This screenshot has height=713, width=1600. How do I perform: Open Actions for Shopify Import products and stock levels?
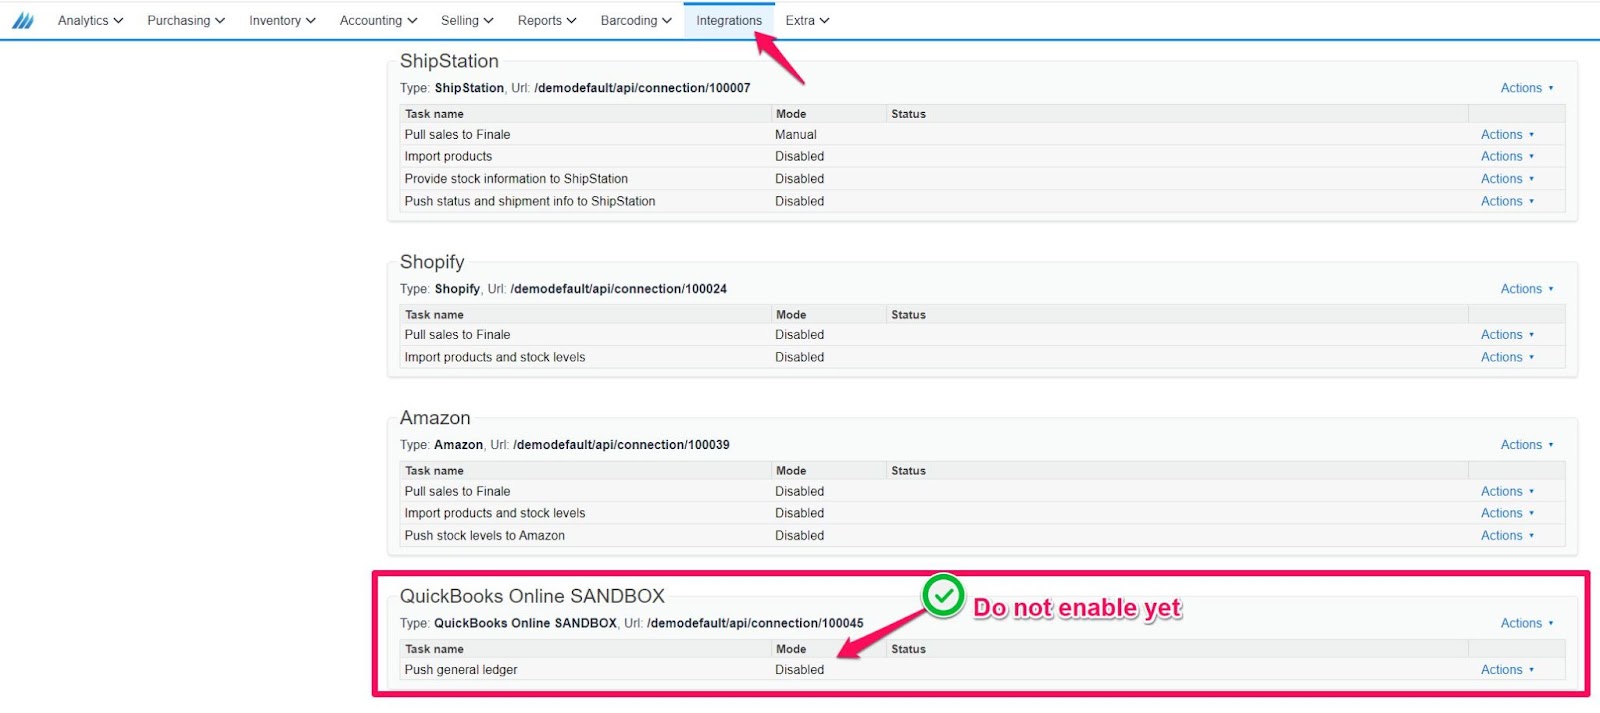click(1507, 357)
